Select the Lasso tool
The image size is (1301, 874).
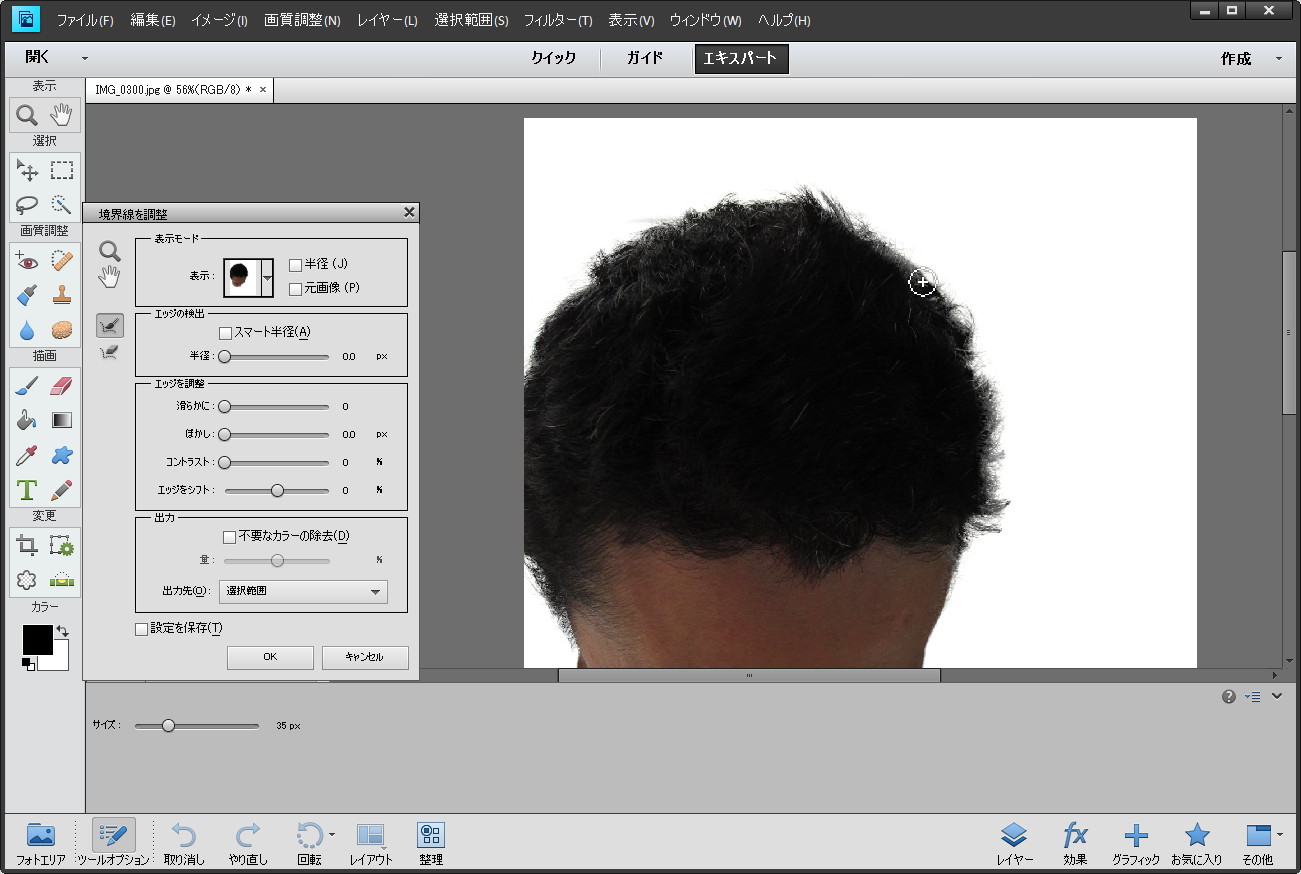pyautogui.click(x=27, y=204)
